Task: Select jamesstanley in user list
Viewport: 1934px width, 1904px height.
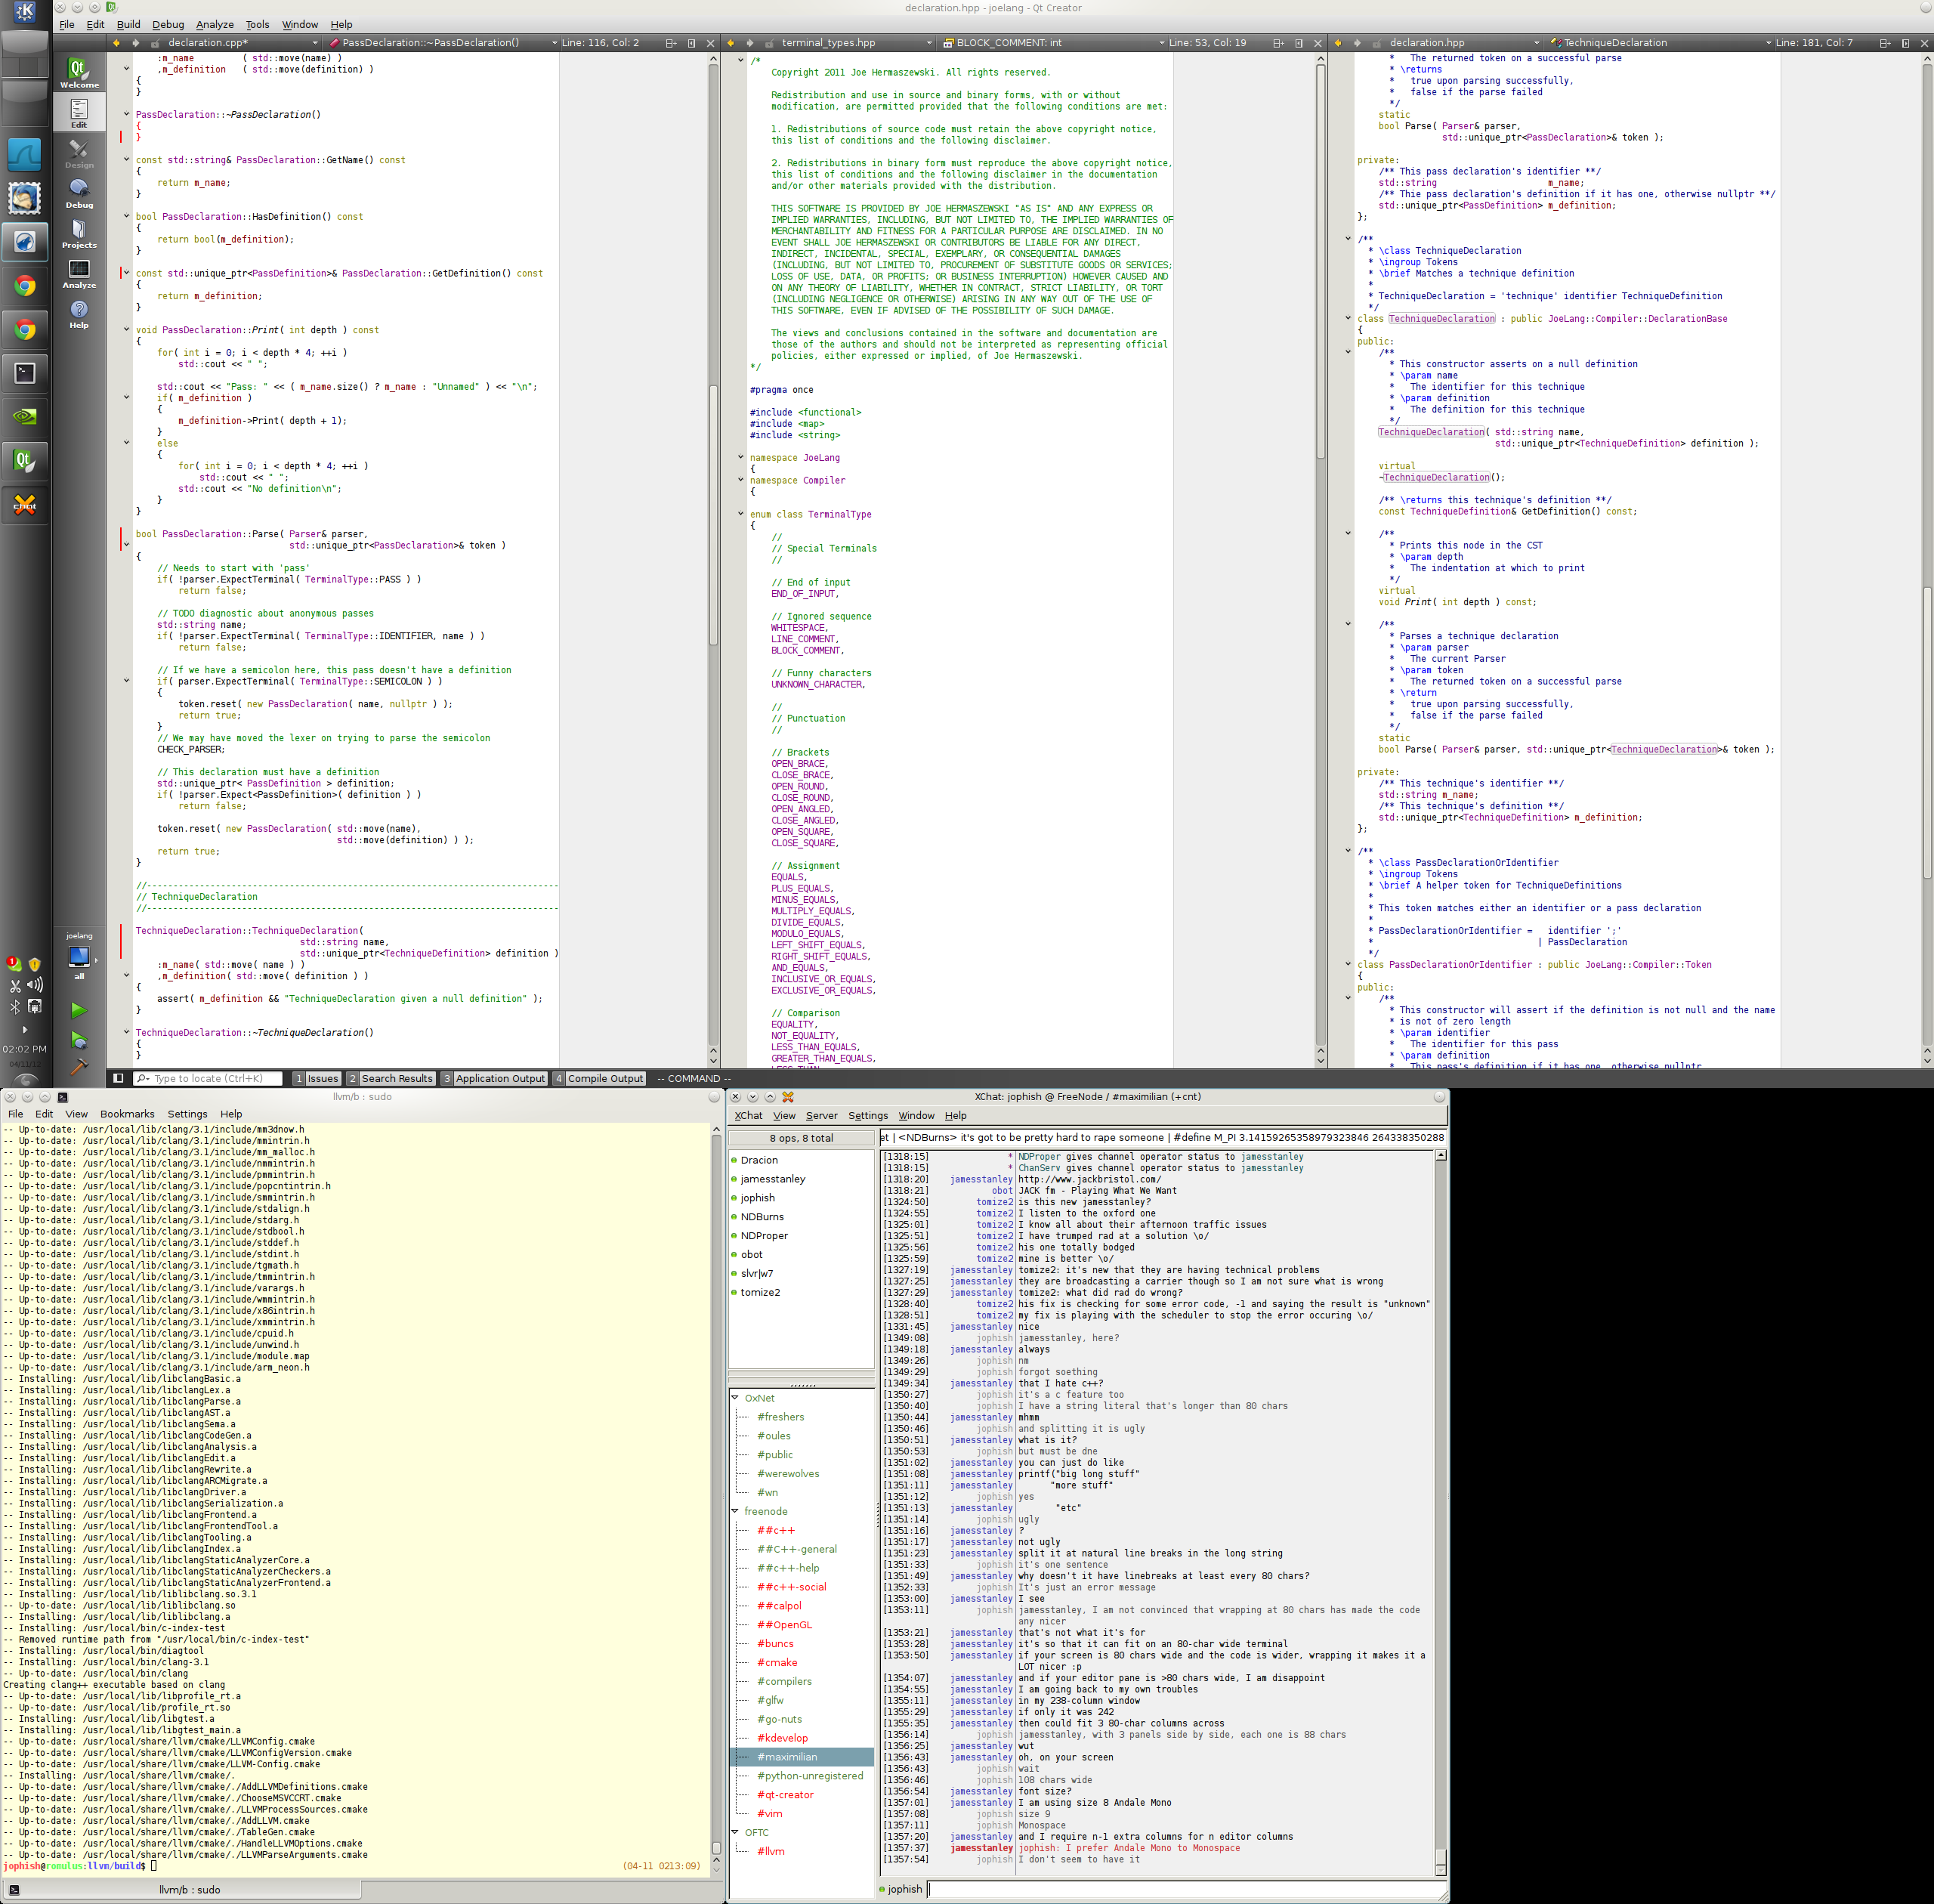Action: tap(772, 1179)
